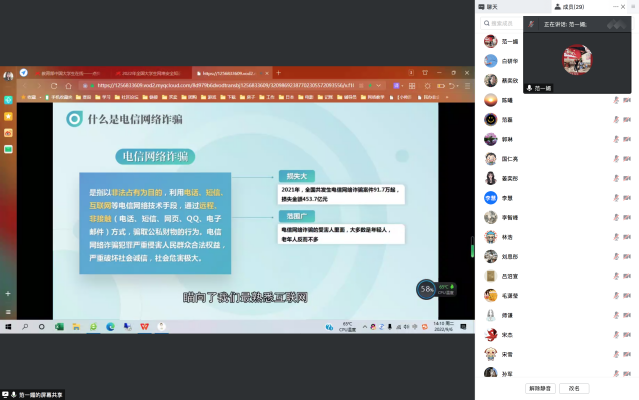
Task: Click the 58% circular performance indicator
Action: tap(426, 288)
